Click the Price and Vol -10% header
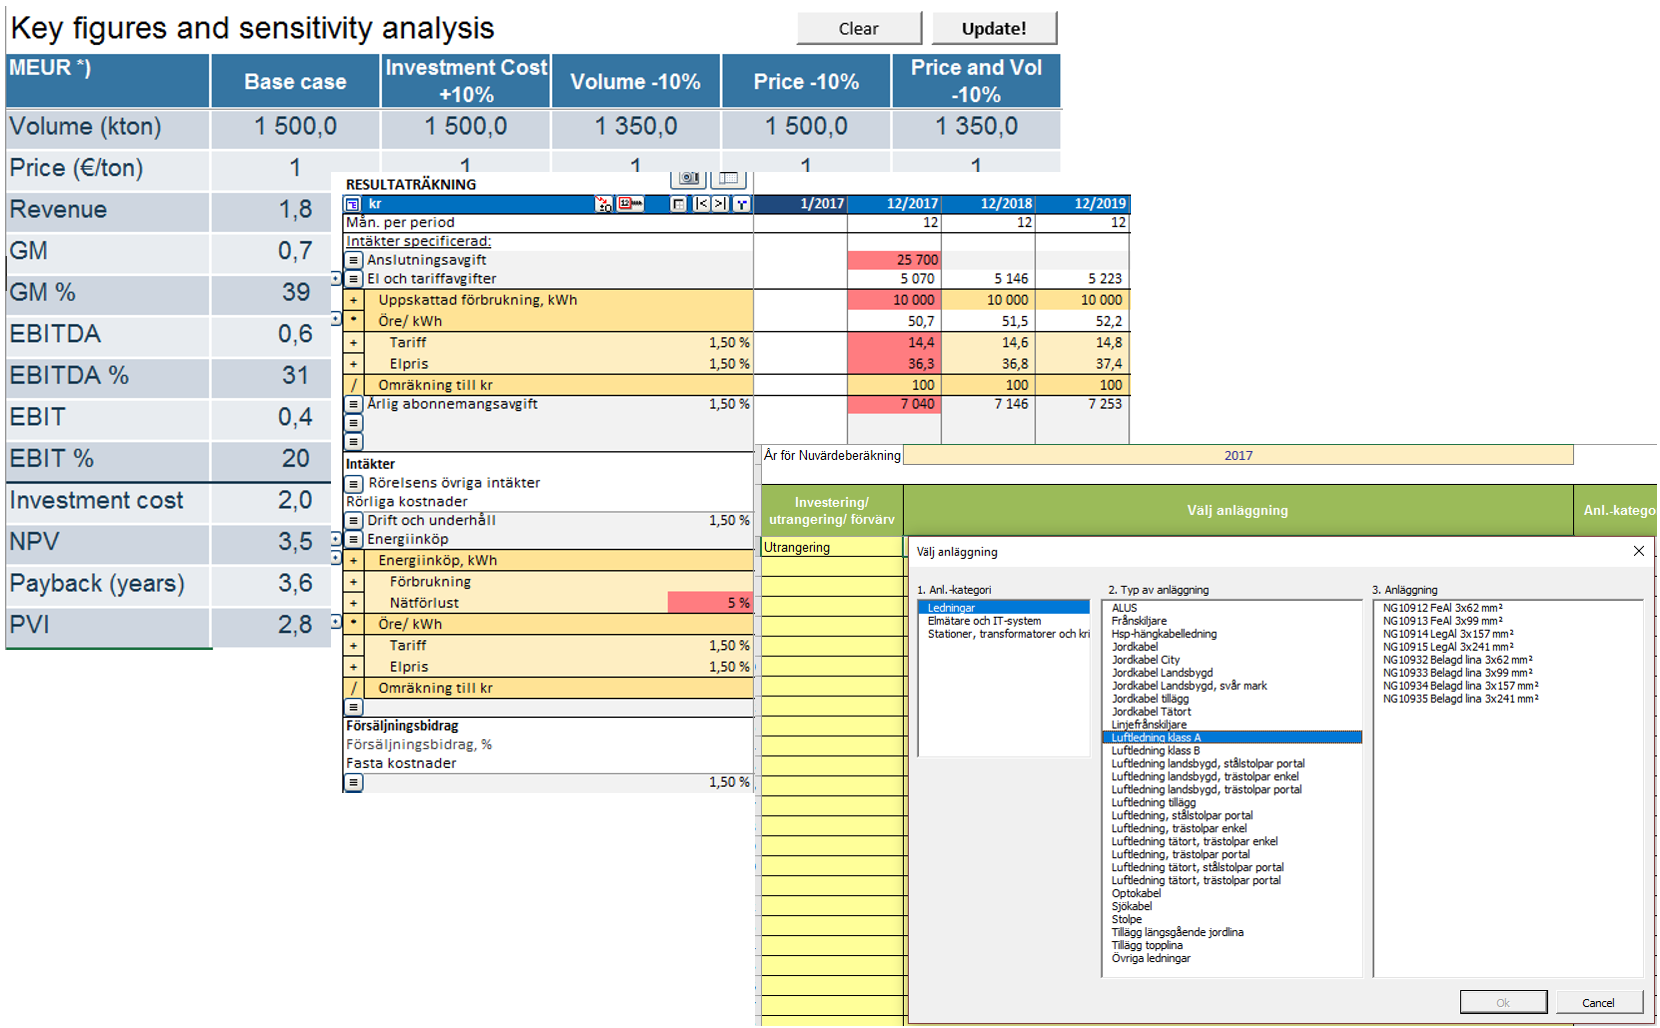The width and height of the screenshot is (1660, 1028). pyautogui.click(x=976, y=81)
